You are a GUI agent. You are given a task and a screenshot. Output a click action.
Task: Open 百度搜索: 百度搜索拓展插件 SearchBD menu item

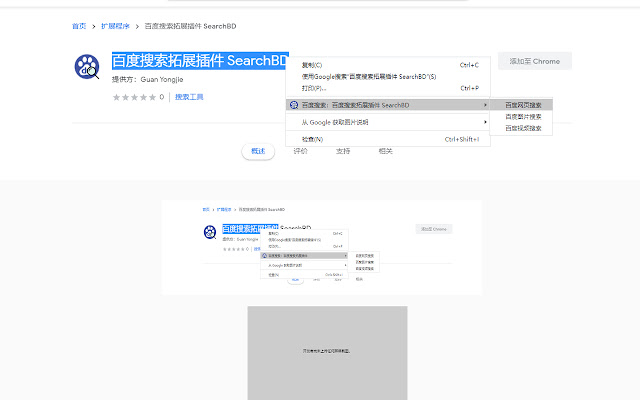[x=388, y=105]
